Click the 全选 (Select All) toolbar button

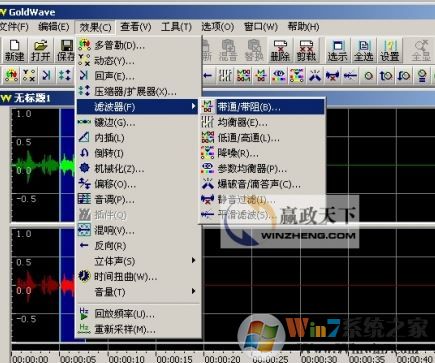click(363, 50)
